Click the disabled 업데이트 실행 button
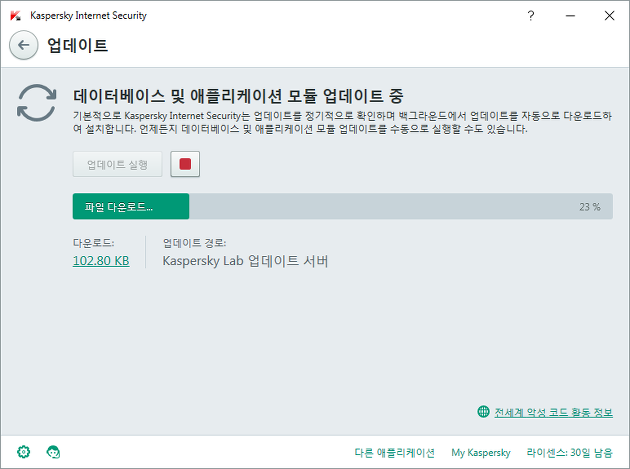This screenshot has height=469, width=630. pos(117,164)
